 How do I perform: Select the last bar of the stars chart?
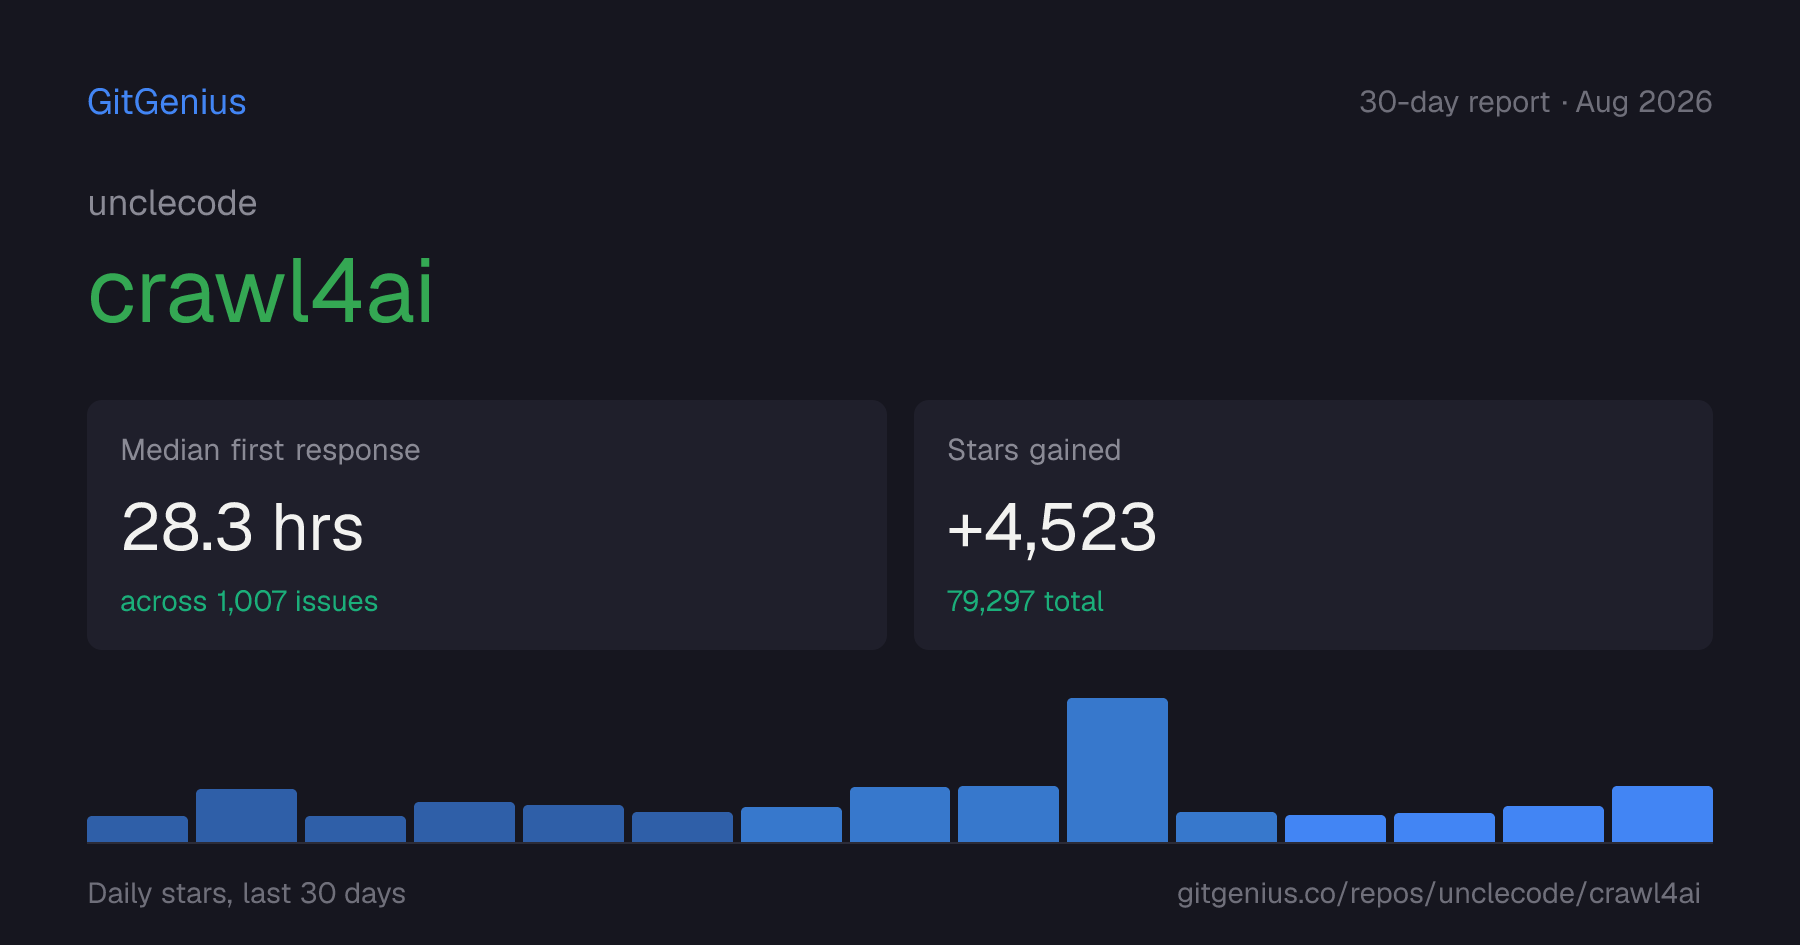click(x=1662, y=814)
